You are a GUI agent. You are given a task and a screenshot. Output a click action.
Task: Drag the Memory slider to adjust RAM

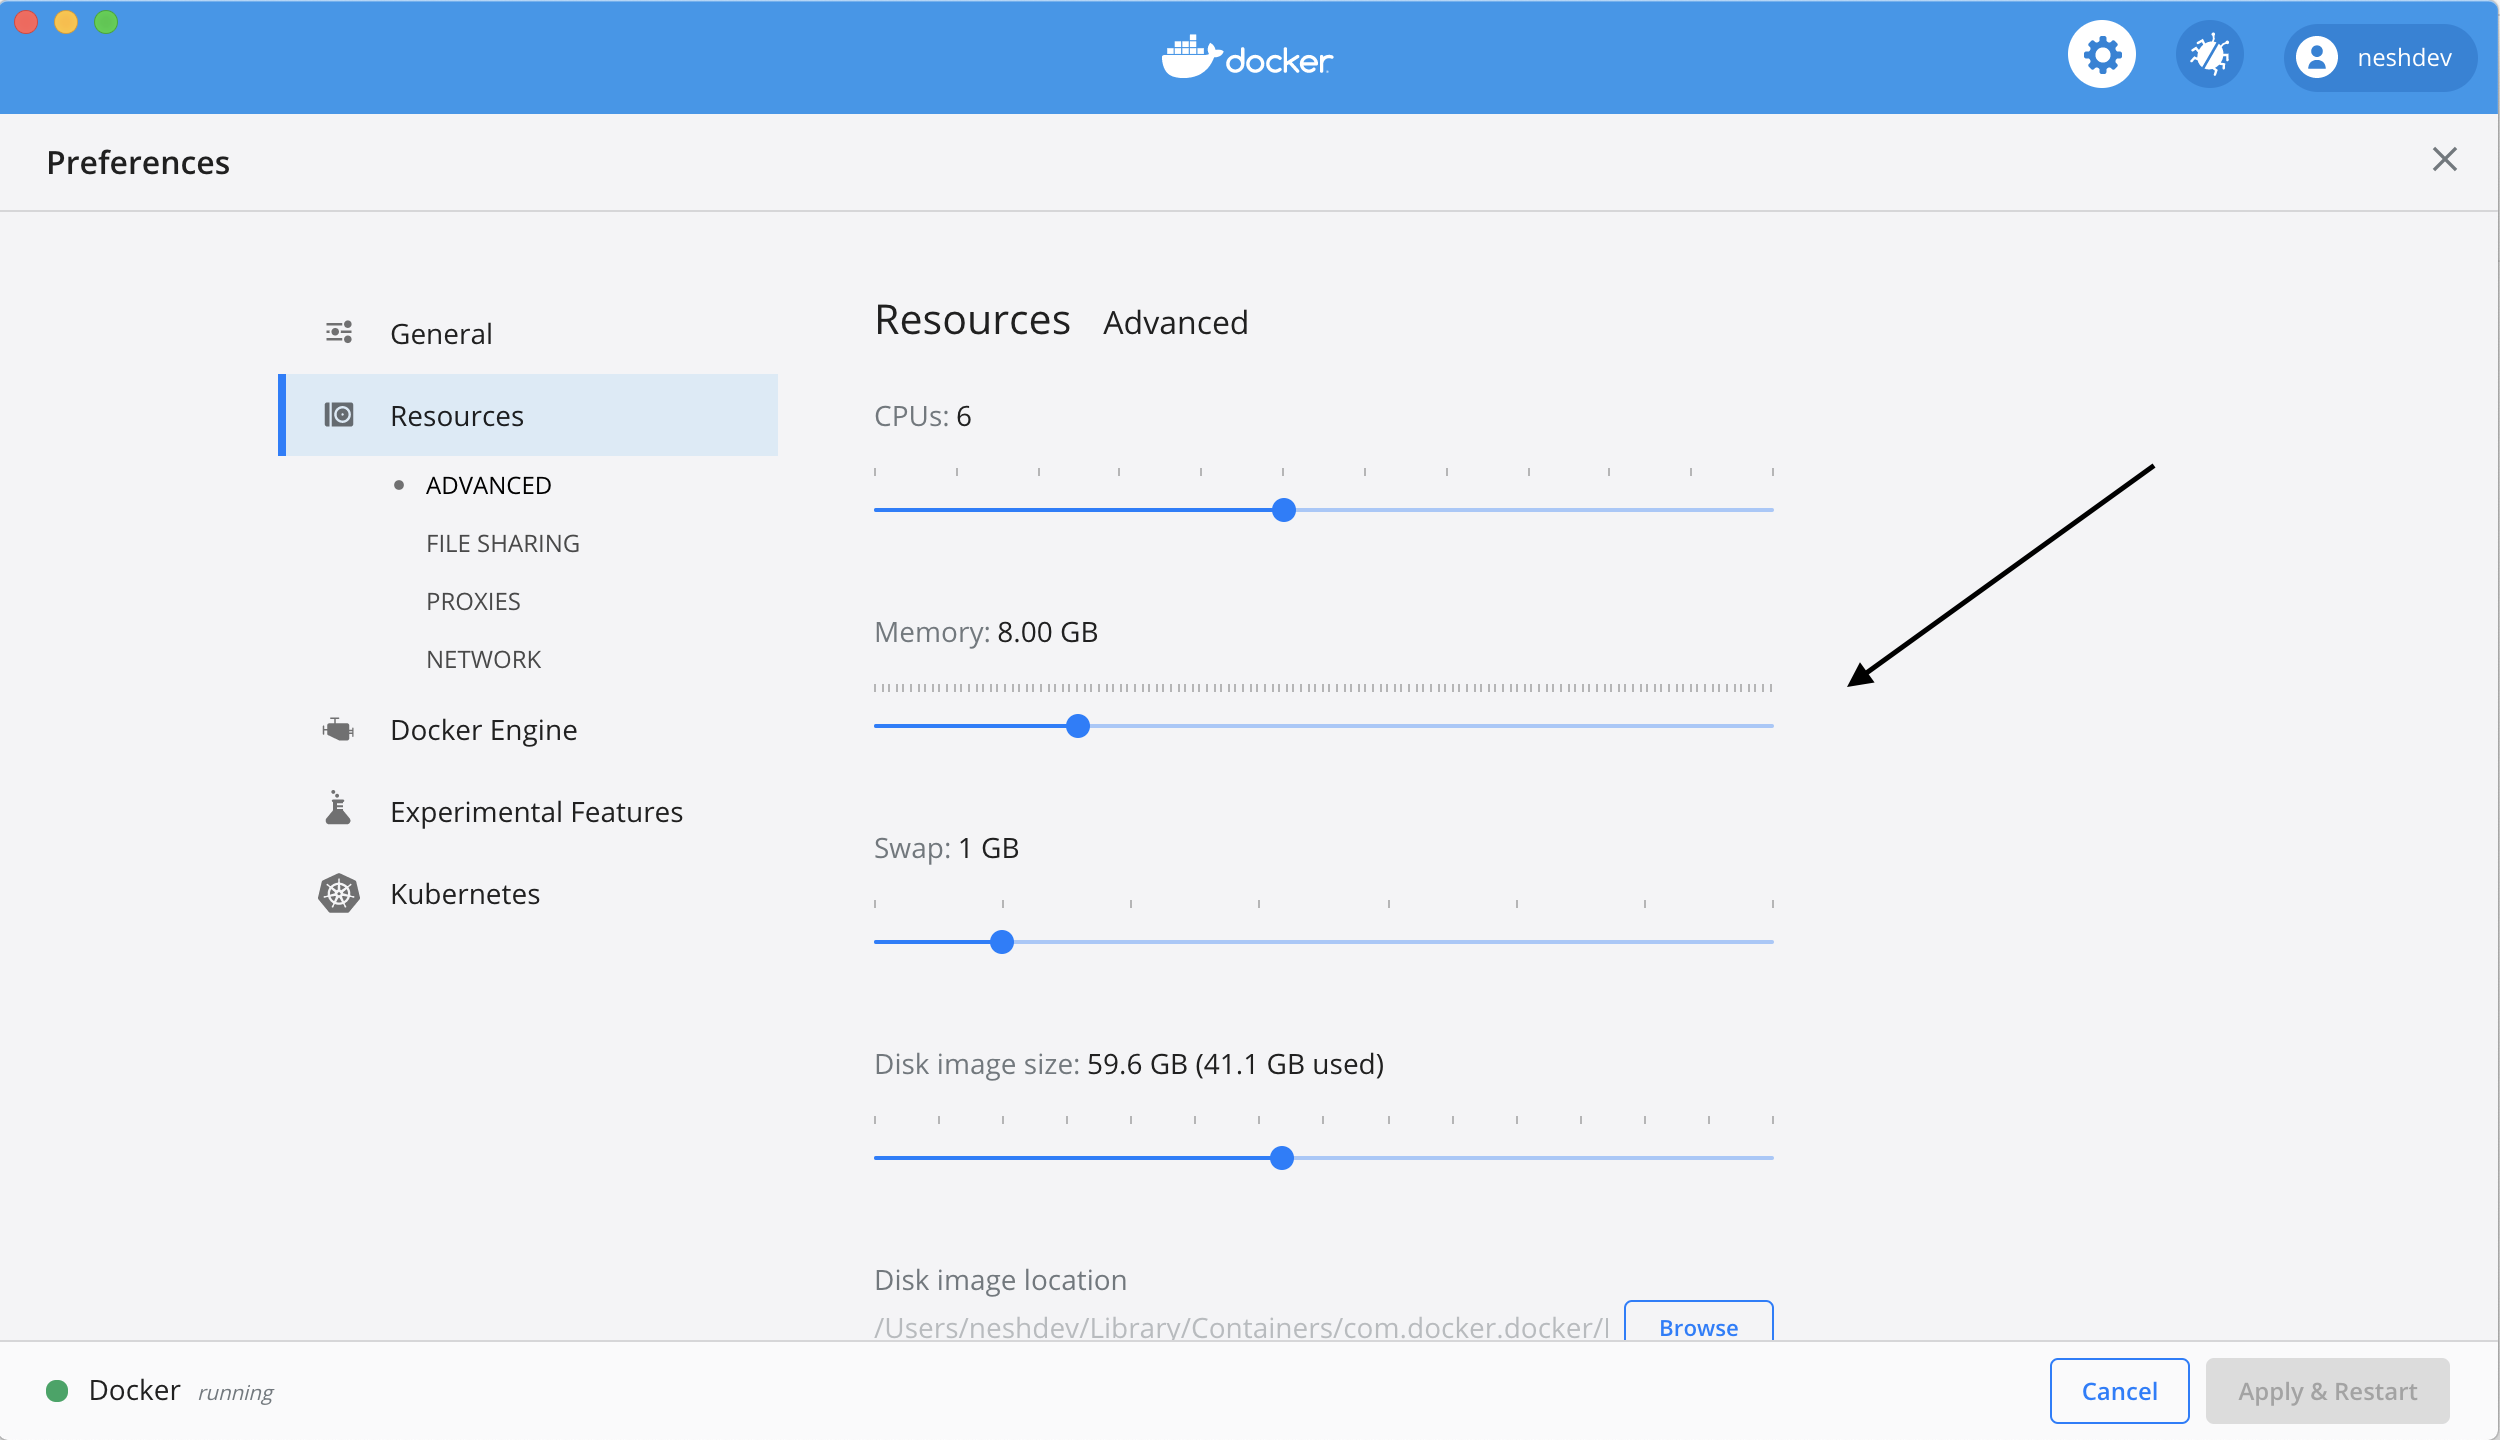tap(1080, 724)
